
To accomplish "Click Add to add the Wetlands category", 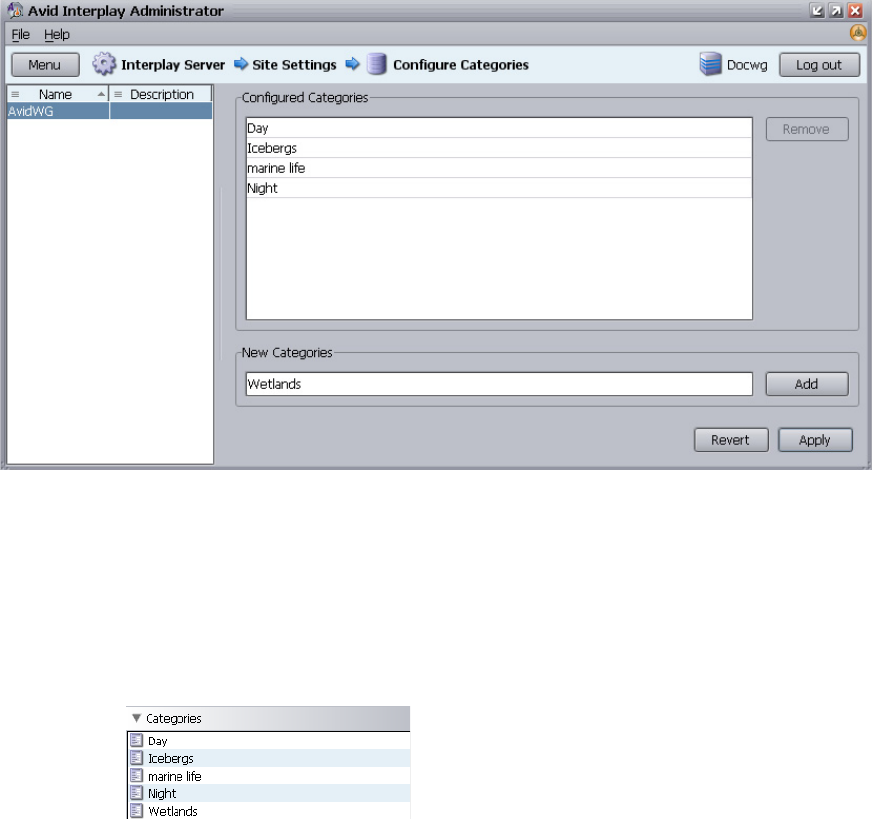I will [x=807, y=384].
